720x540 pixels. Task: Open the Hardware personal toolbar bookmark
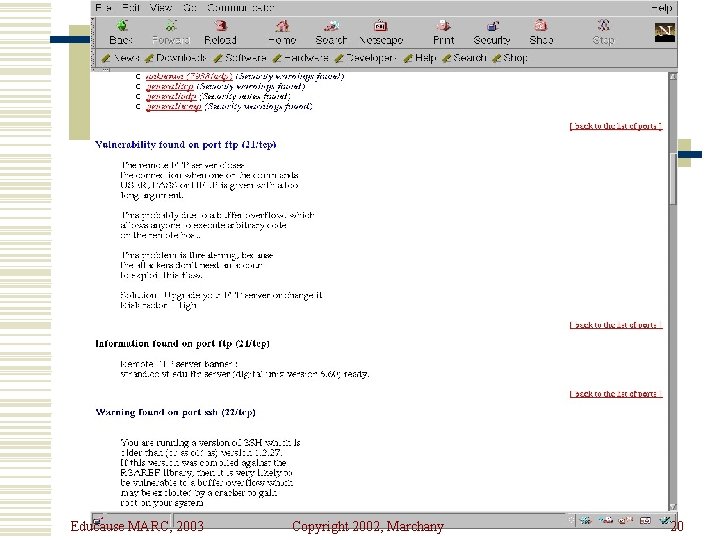300,58
